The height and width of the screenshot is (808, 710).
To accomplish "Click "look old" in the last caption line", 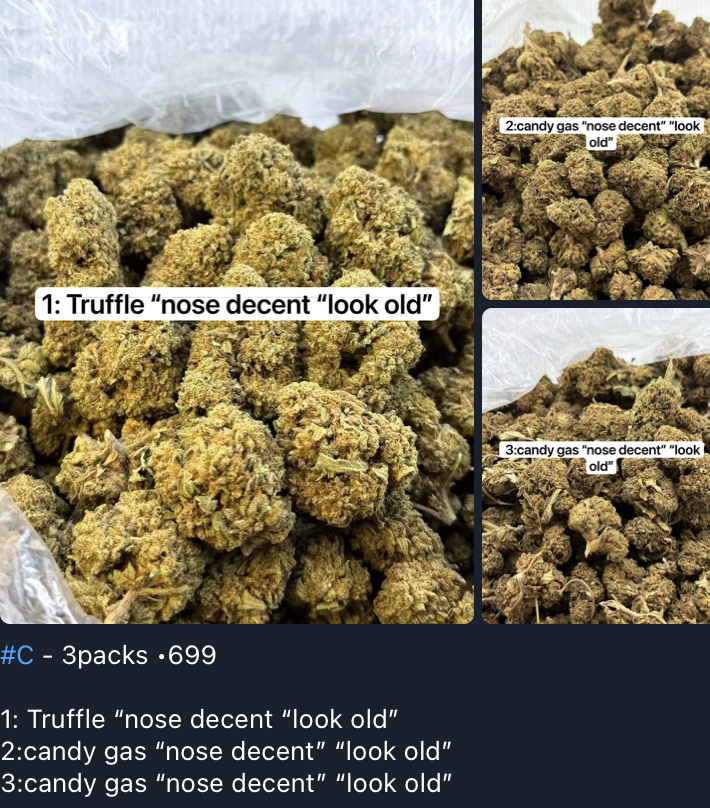I will point(394,783).
